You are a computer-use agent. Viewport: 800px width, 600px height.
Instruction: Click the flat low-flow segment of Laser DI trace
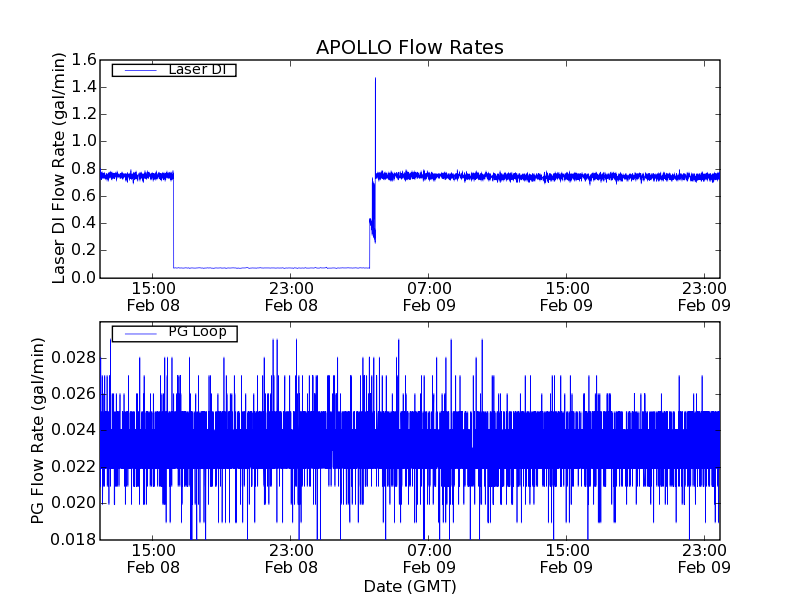[270, 267]
